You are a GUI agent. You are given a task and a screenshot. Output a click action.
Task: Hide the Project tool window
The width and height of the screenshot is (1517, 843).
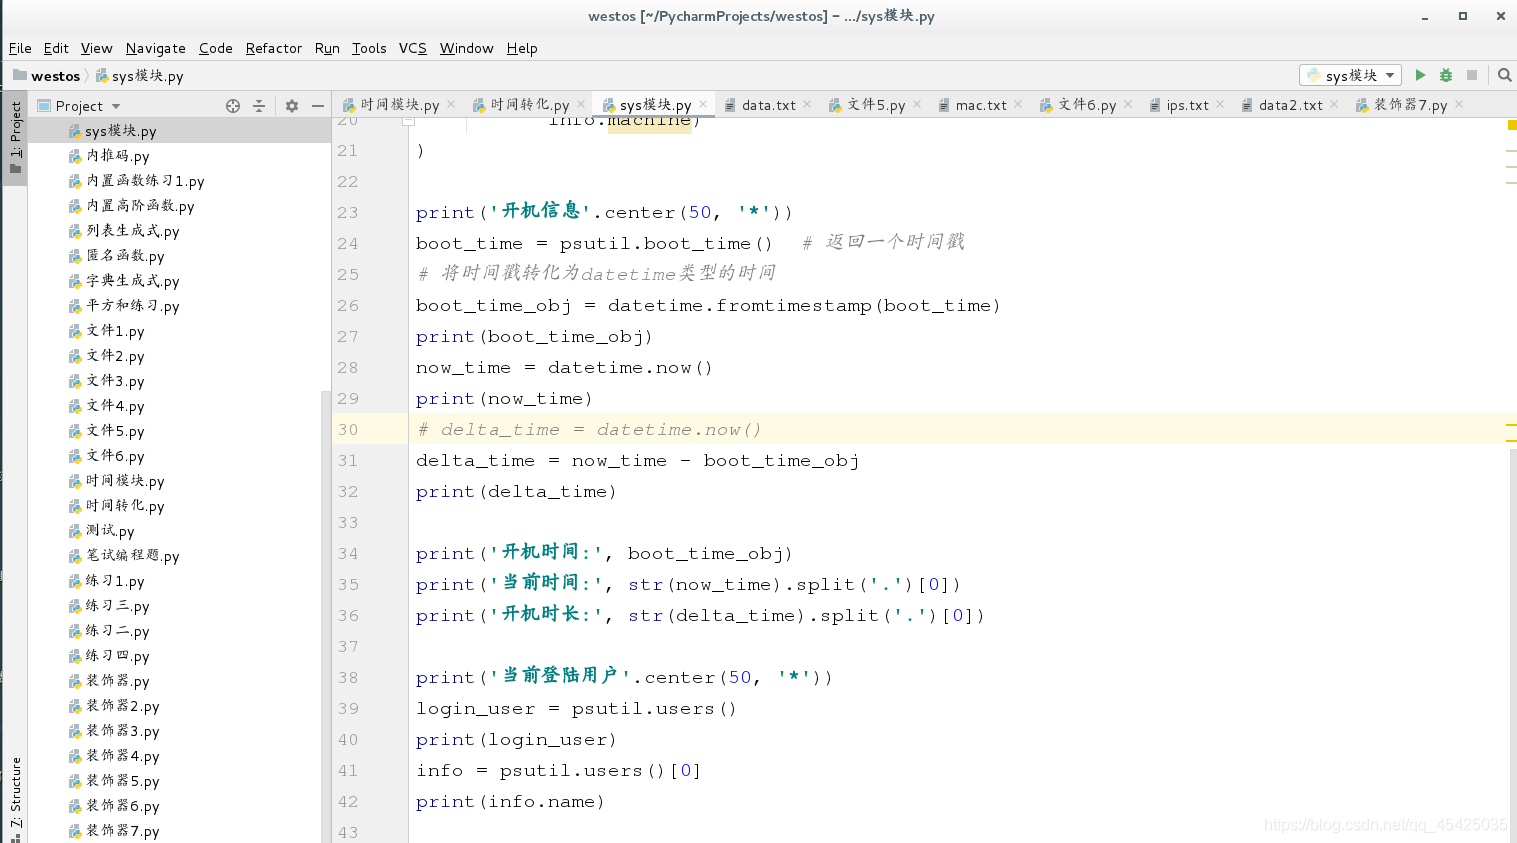tap(318, 105)
